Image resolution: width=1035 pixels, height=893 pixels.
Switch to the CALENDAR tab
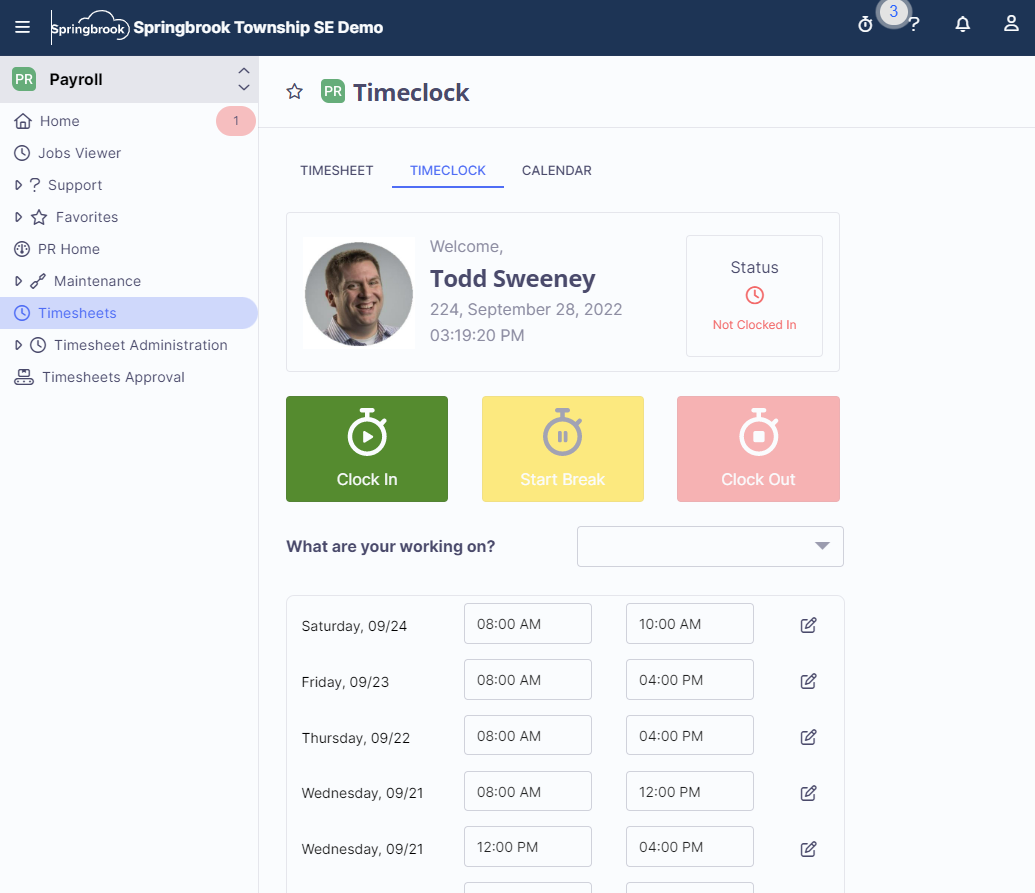point(556,170)
